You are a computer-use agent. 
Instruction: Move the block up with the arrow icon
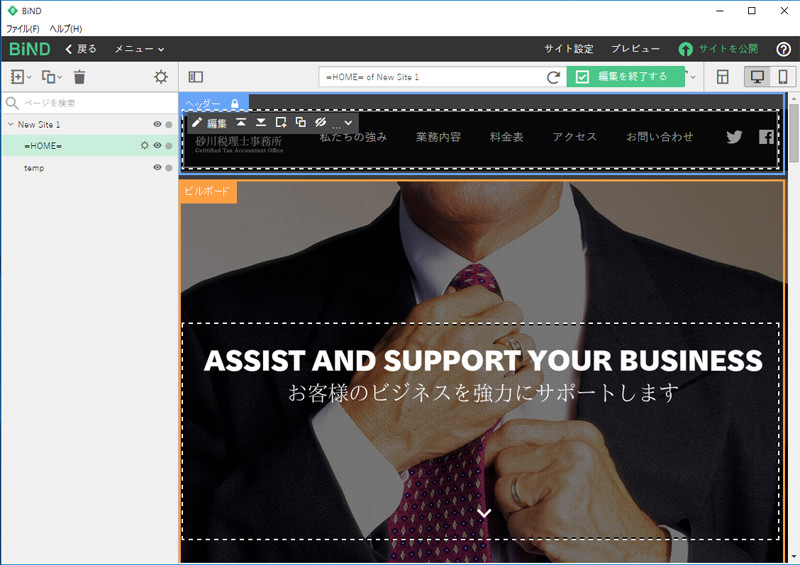pos(241,122)
